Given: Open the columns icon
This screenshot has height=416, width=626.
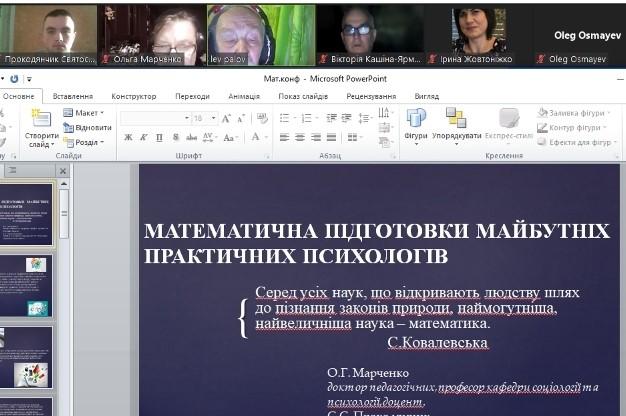Looking at the screenshot, I should point(355,138).
